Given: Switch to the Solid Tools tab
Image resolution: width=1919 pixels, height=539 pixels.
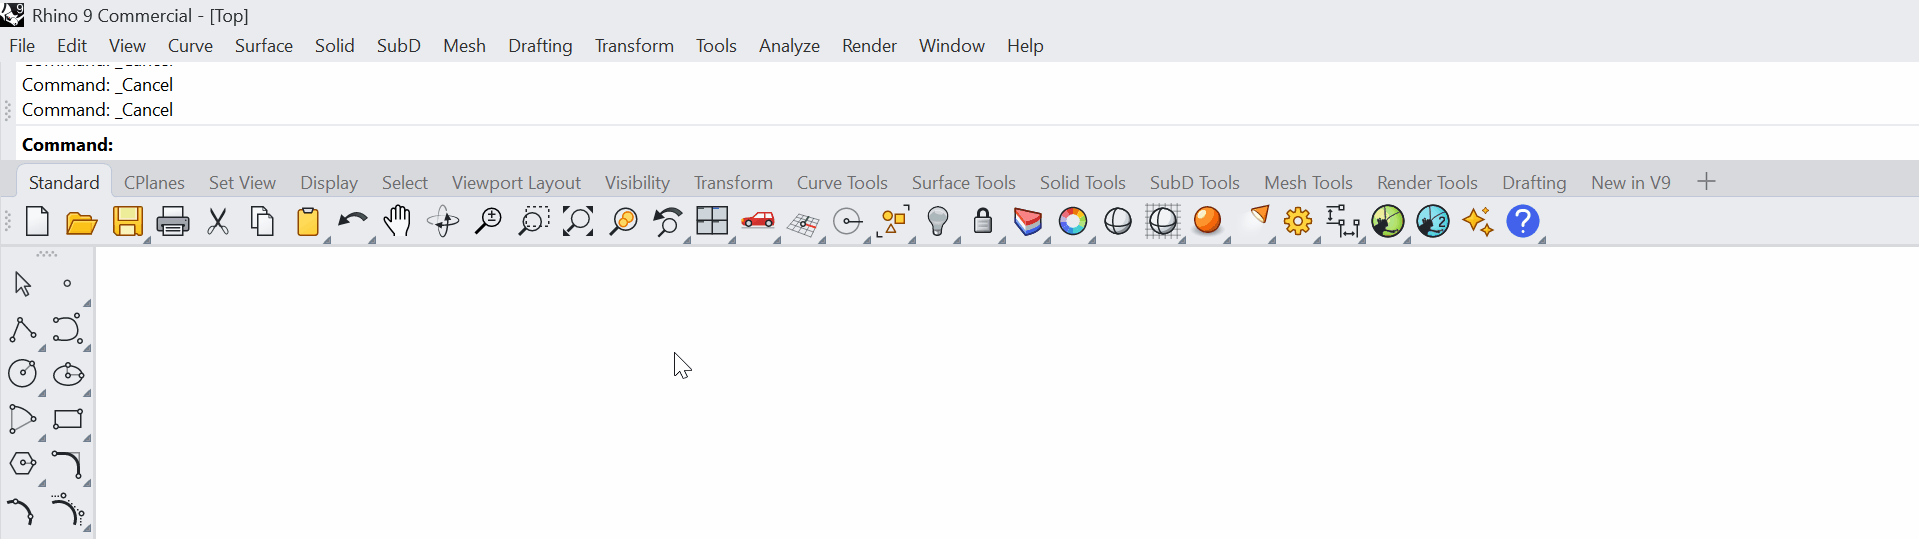Looking at the screenshot, I should [1083, 183].
